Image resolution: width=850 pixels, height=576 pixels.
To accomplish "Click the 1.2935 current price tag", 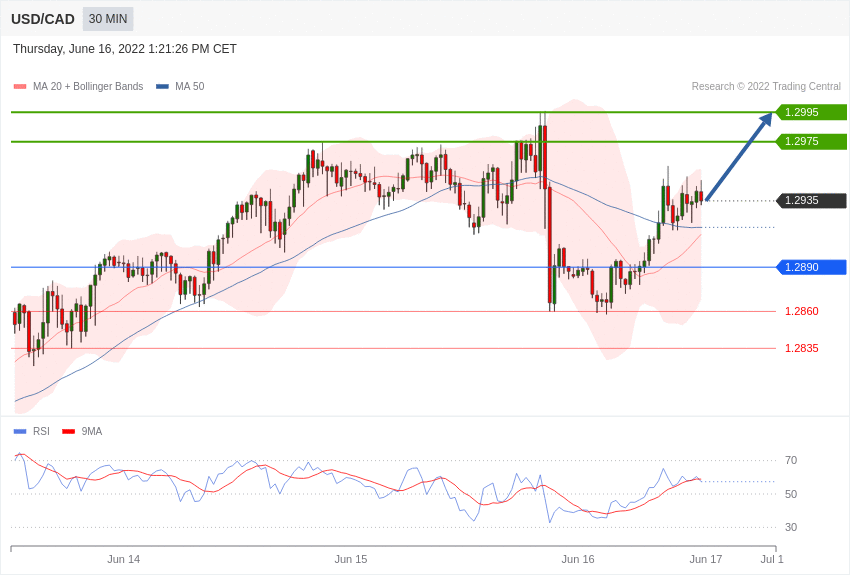I will (811, 200).
